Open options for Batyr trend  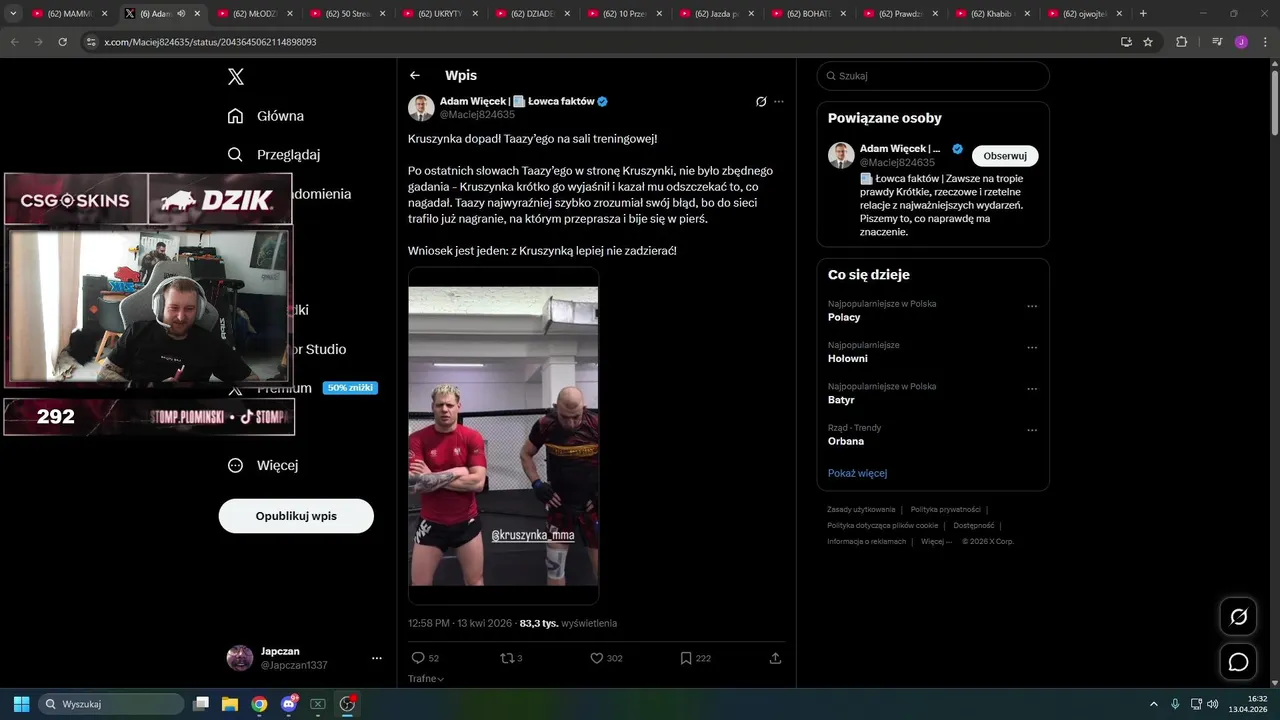coord(1032,390)
